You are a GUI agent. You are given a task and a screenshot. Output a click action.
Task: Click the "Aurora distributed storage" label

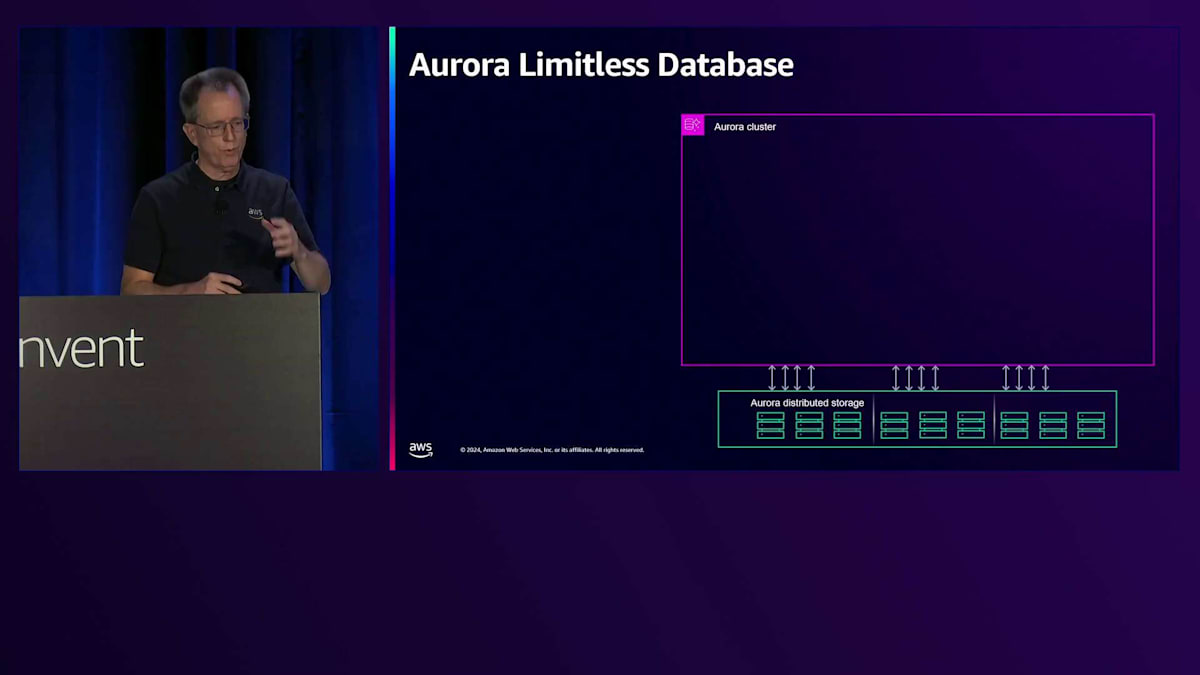(807, 403)
